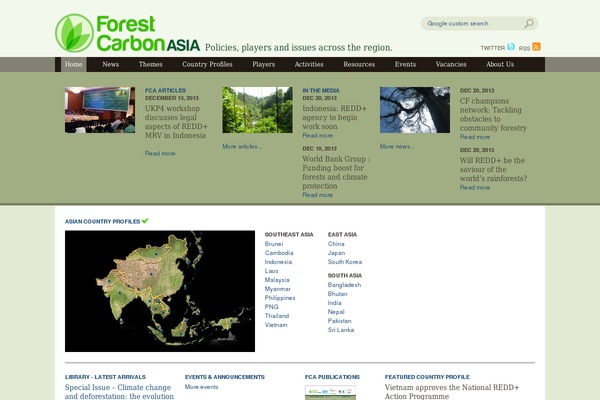
Task: Open the China country profile
Action: coord(336,244)
